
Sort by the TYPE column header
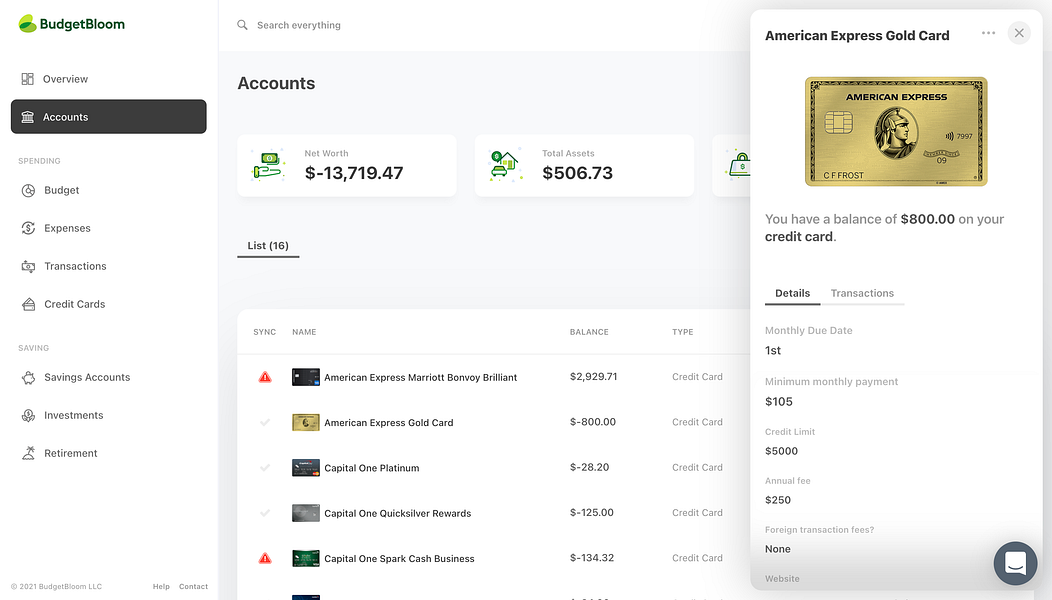click(682, 332)
